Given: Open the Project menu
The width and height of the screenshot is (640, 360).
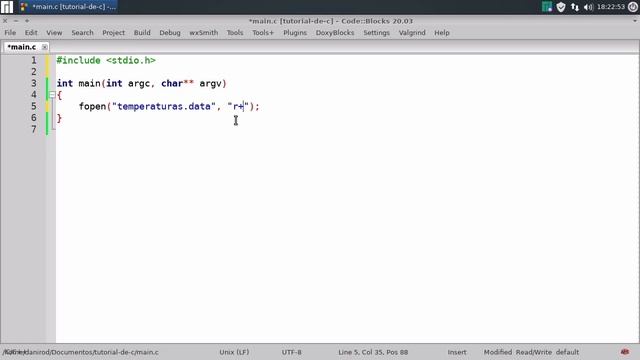Looking at the screenshot, I should tap(113, 33).
